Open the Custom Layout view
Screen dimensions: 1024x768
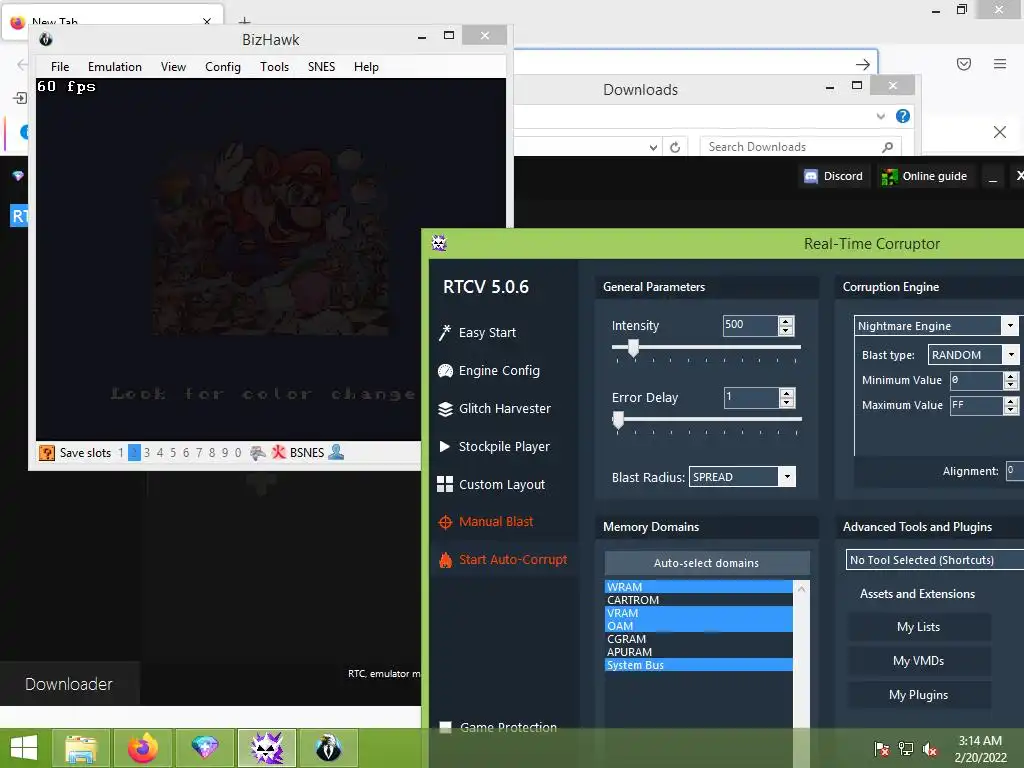491,485
